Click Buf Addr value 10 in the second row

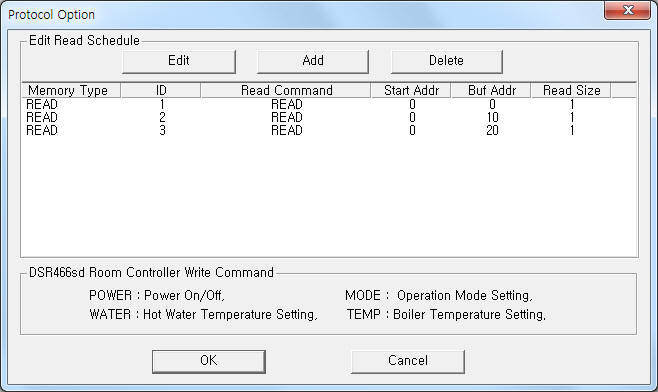492,118
